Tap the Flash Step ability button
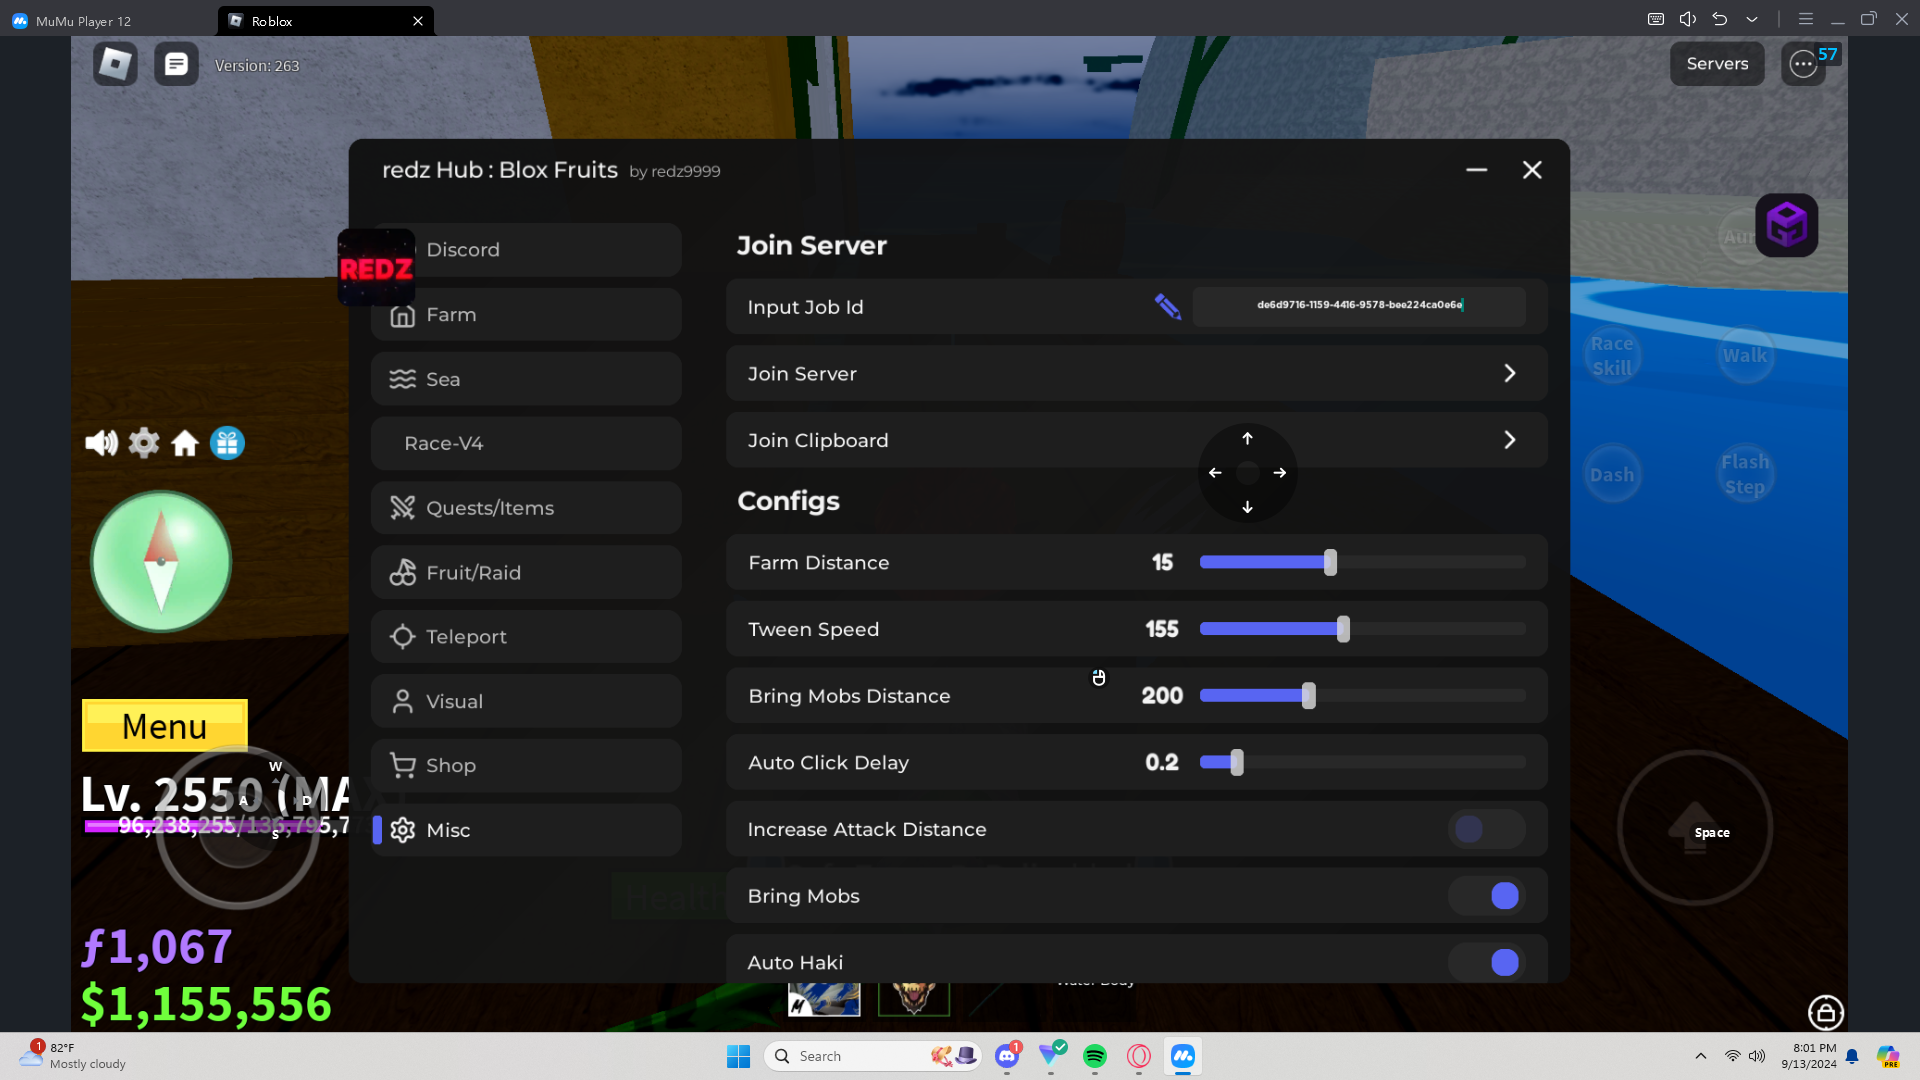 1745,475
